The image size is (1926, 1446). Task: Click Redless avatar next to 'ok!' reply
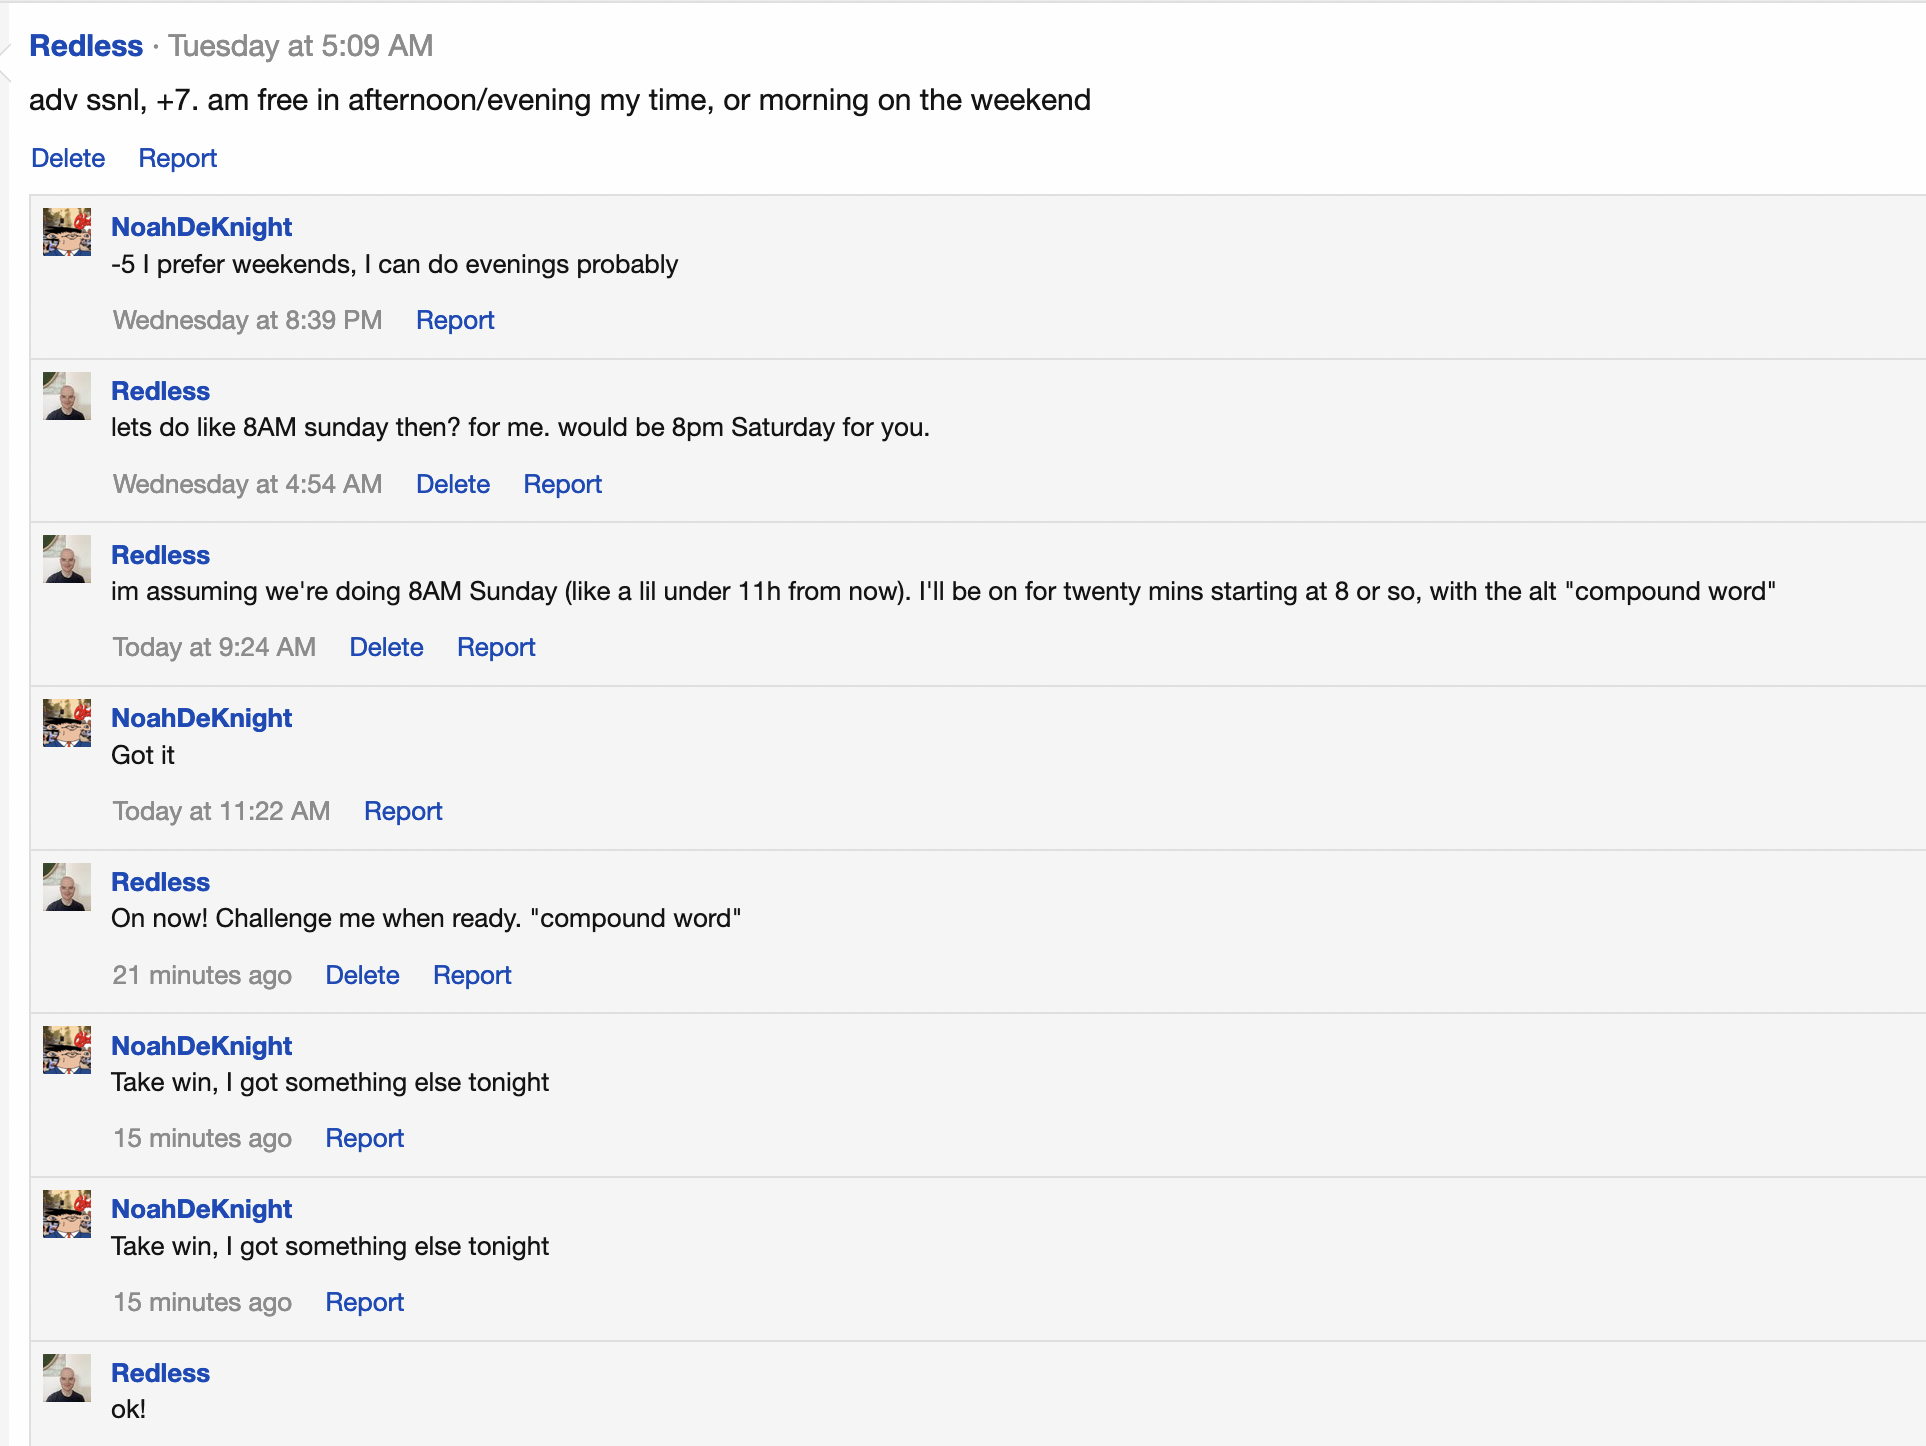(x=67, y=1378)
